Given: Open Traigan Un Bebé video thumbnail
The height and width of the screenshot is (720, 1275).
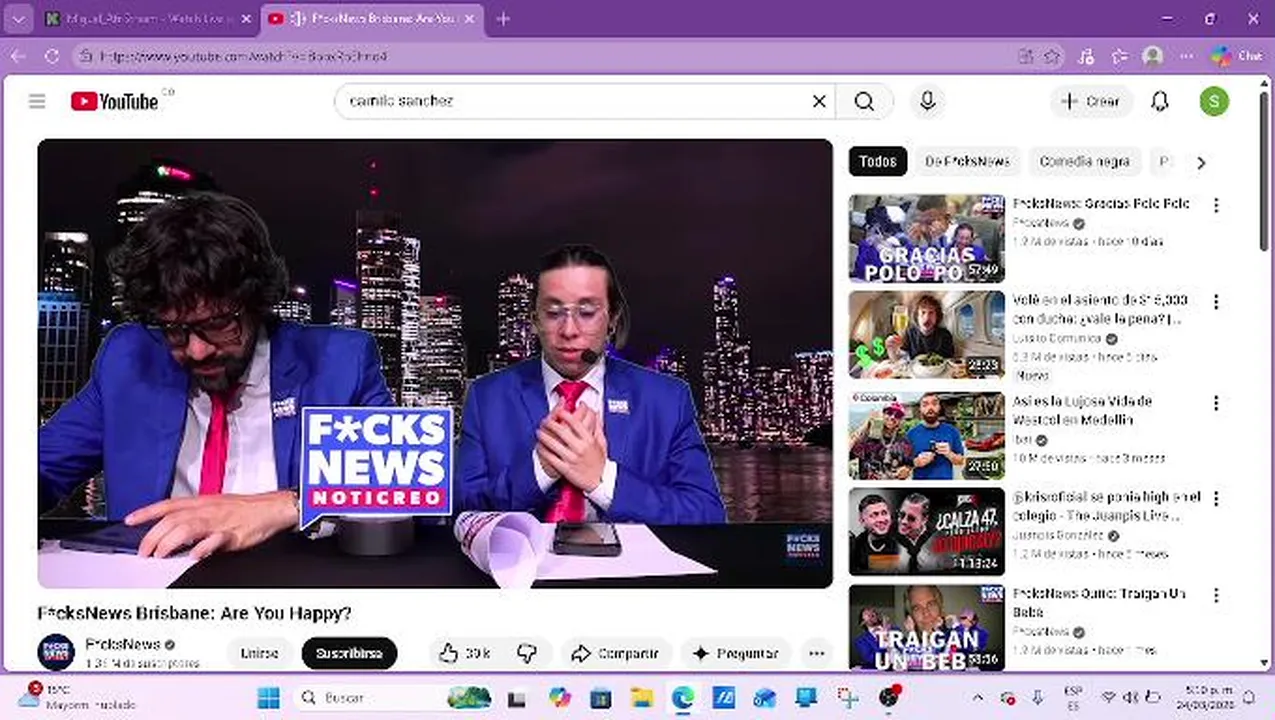Looking at the screenshot, I should [927, 627].
